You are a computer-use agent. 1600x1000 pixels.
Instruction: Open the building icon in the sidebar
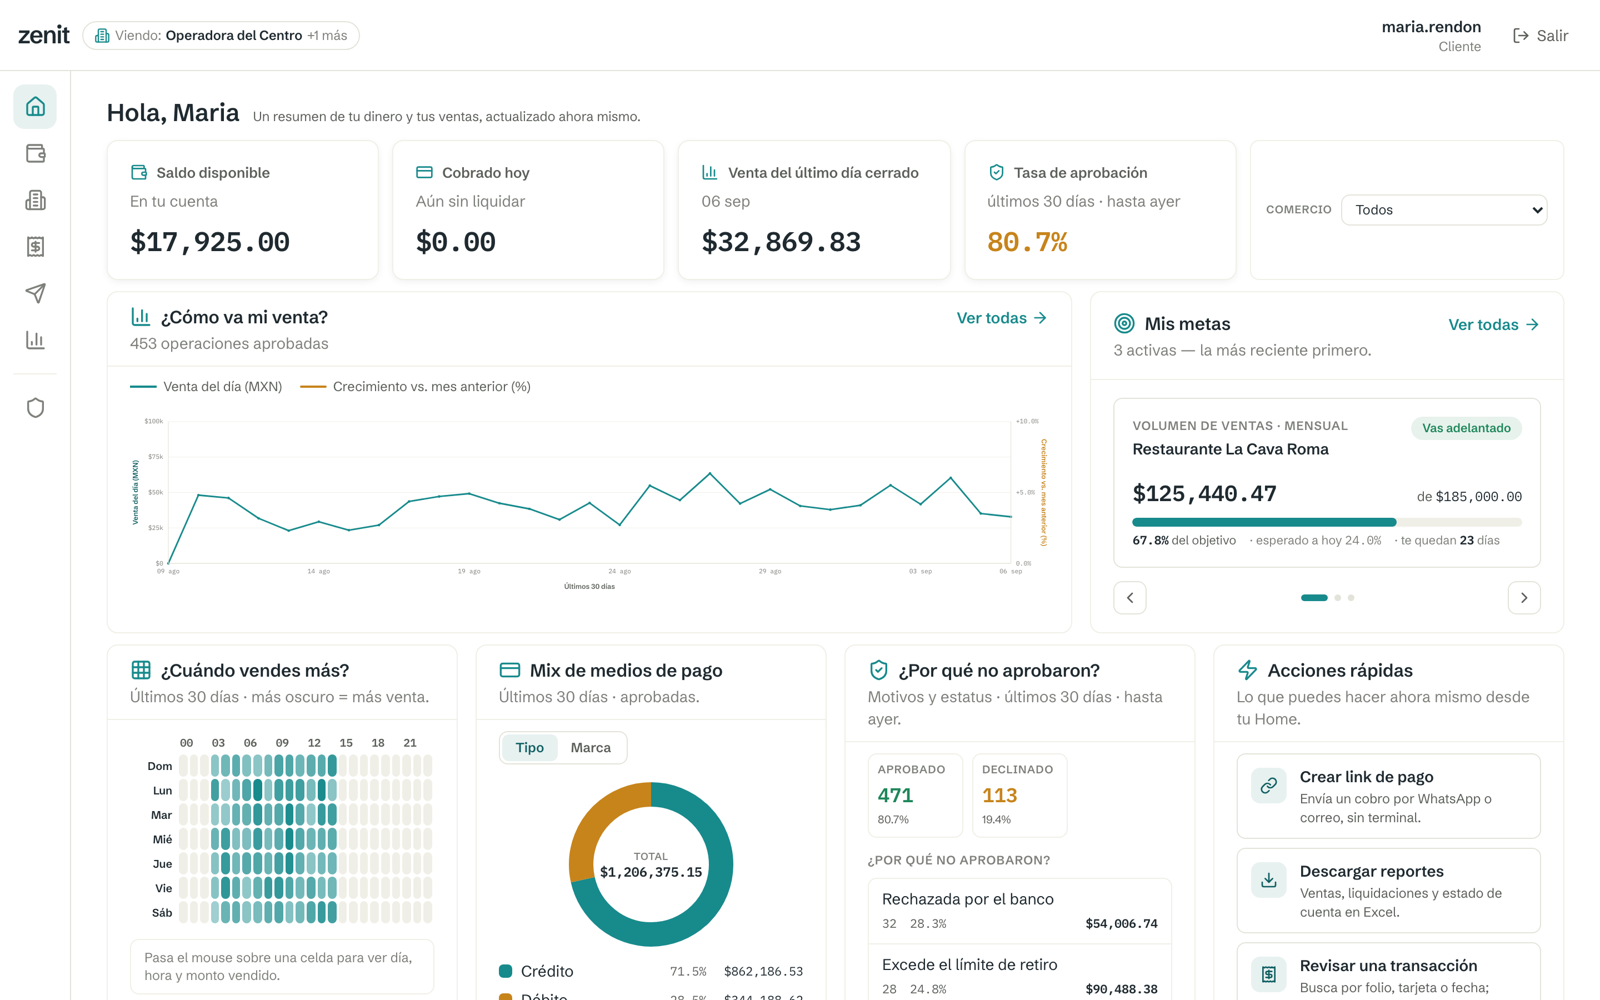(x=35, y=200)
